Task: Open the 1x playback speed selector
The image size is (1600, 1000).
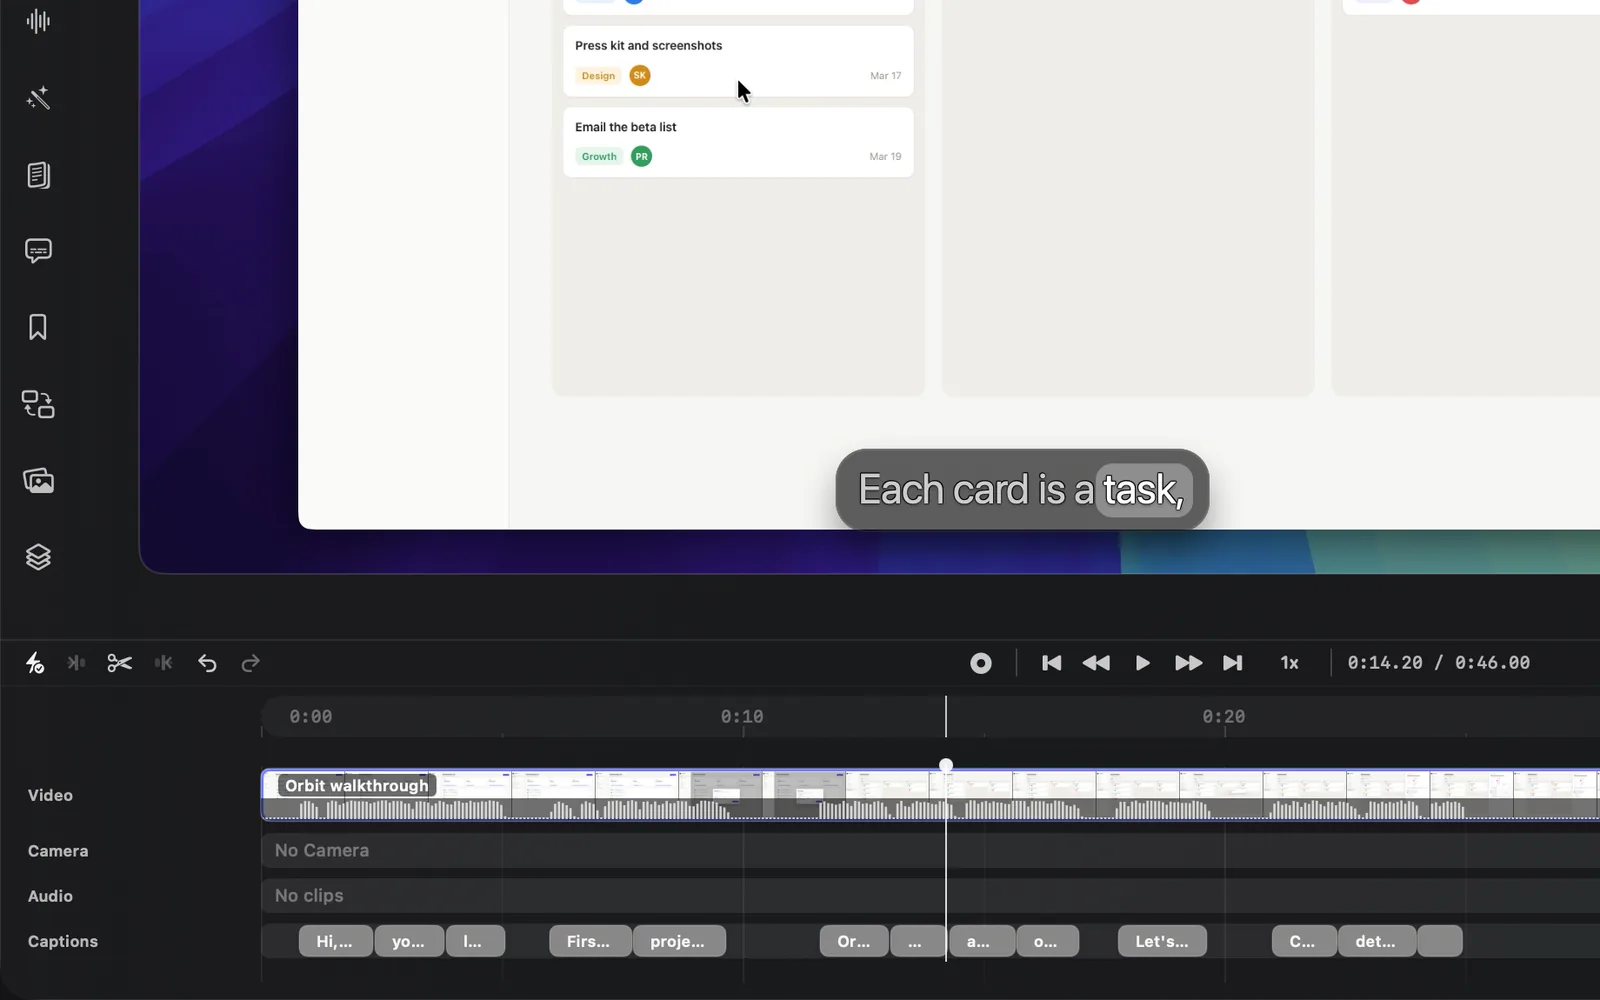Action: click(x=1290, y=663)
